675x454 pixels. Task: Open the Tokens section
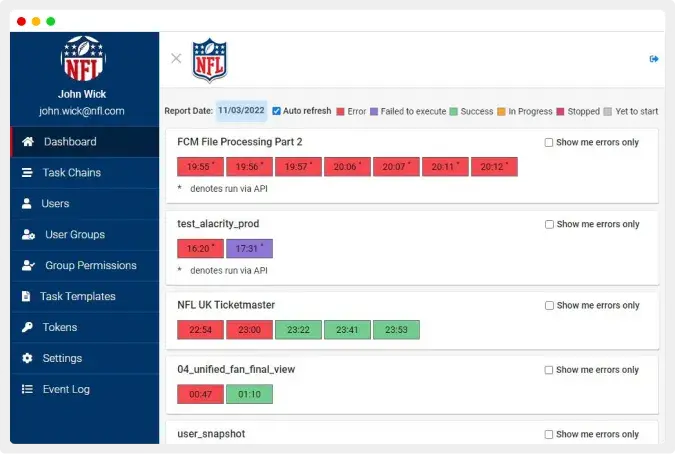(84, 327)
